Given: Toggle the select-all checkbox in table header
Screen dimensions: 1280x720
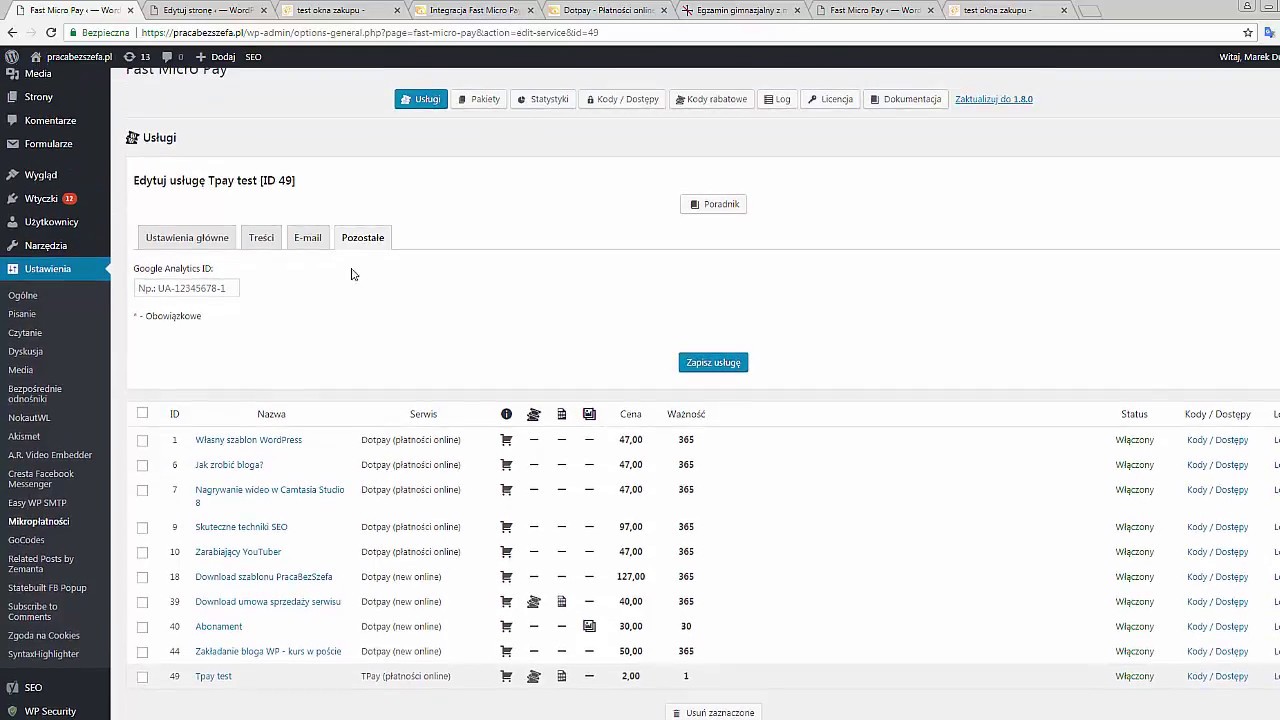Looking at the screenshot, I should (x=142, y=413).
